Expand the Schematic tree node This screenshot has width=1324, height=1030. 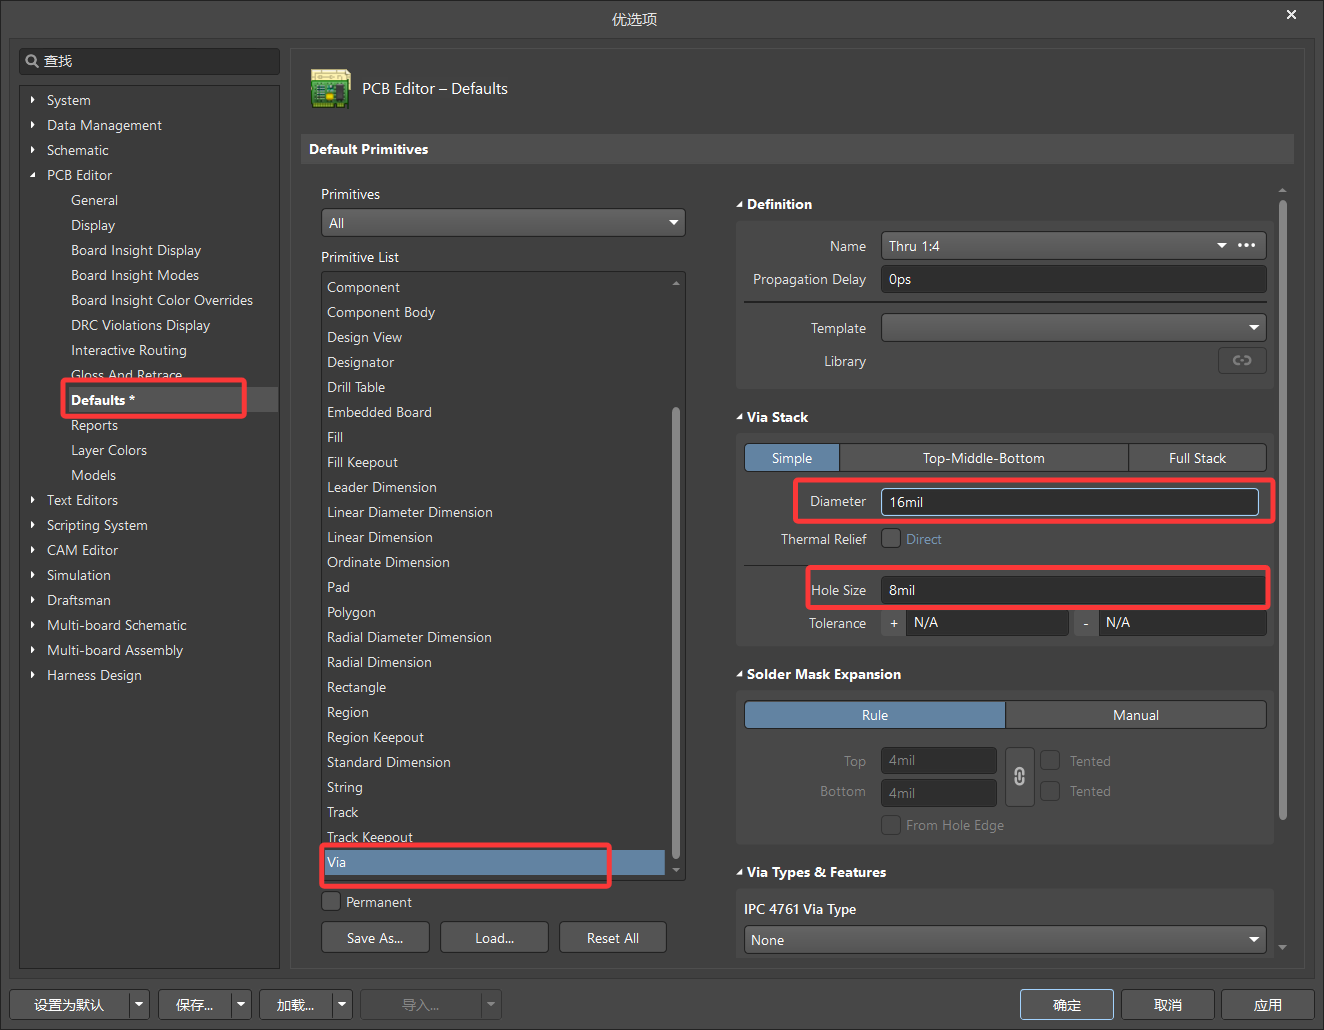(33, 150)
